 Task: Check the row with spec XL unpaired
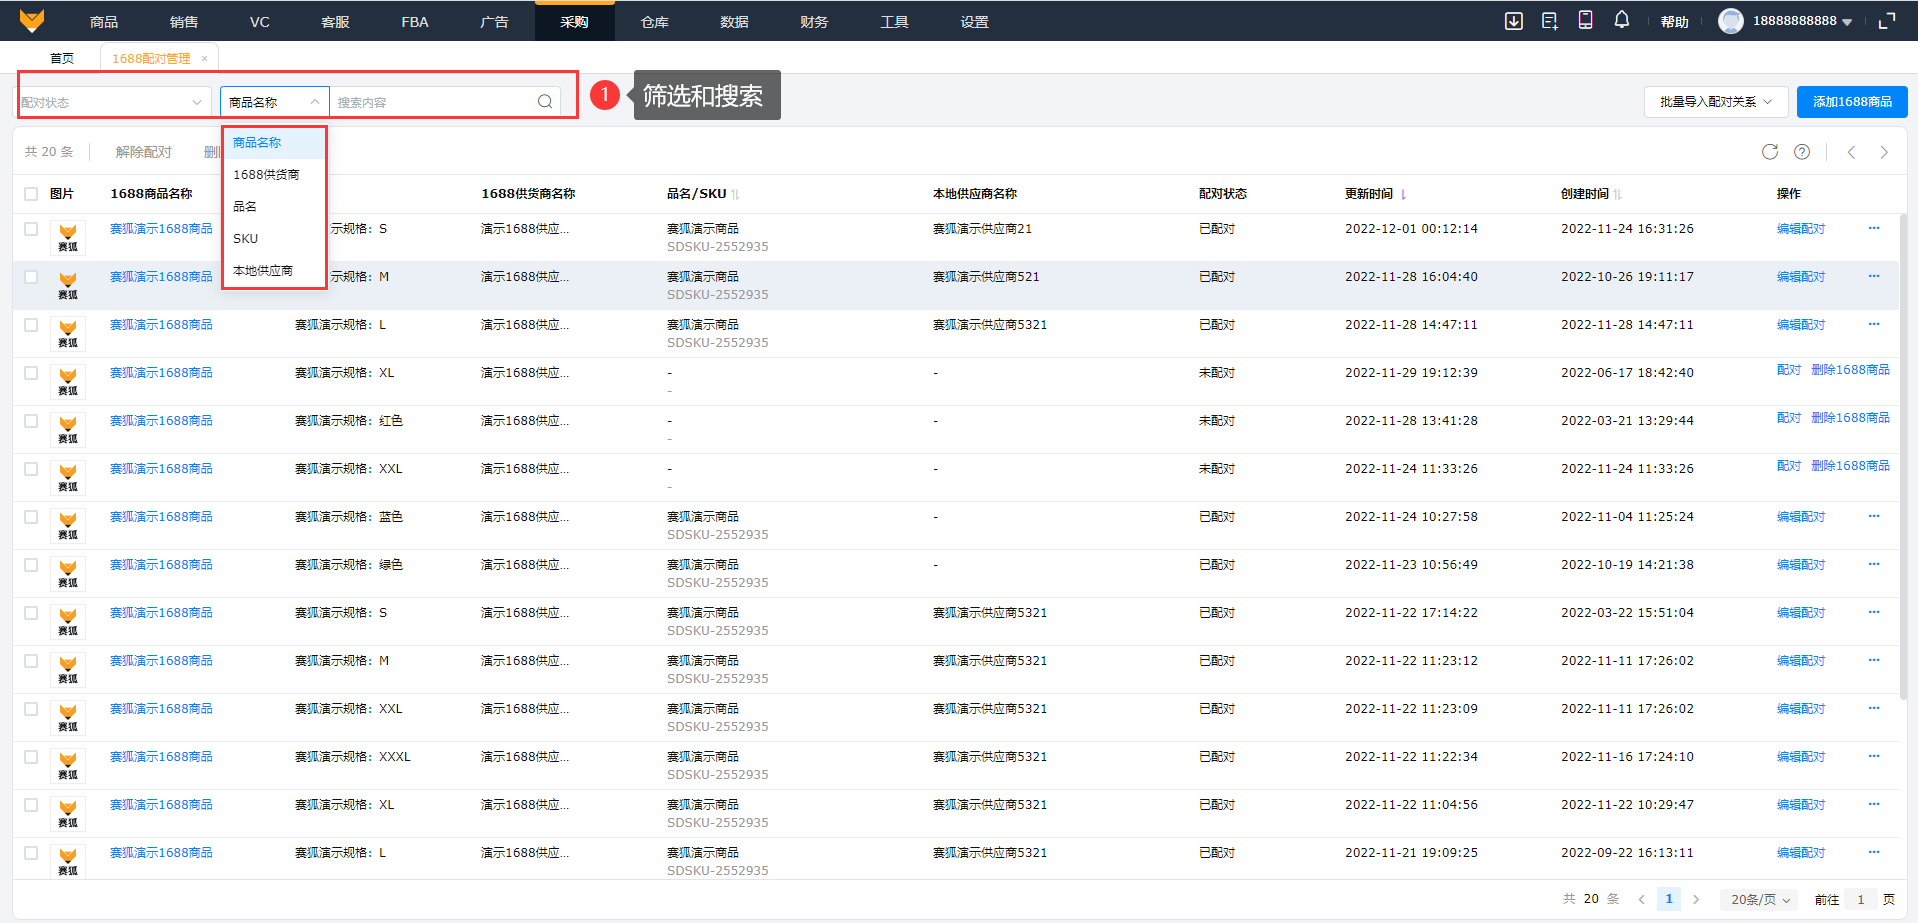click(31, 373)
